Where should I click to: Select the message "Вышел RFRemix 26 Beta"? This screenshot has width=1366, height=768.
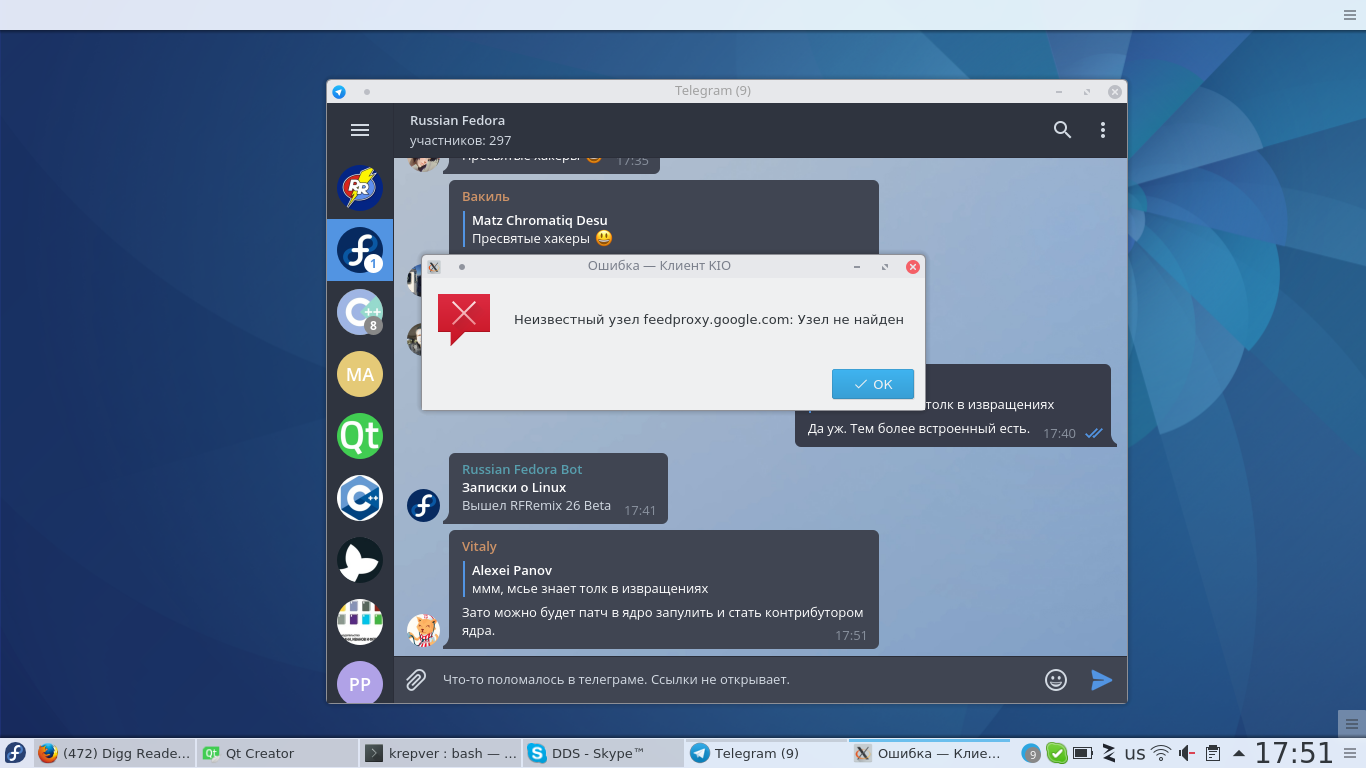click(536, 506)
